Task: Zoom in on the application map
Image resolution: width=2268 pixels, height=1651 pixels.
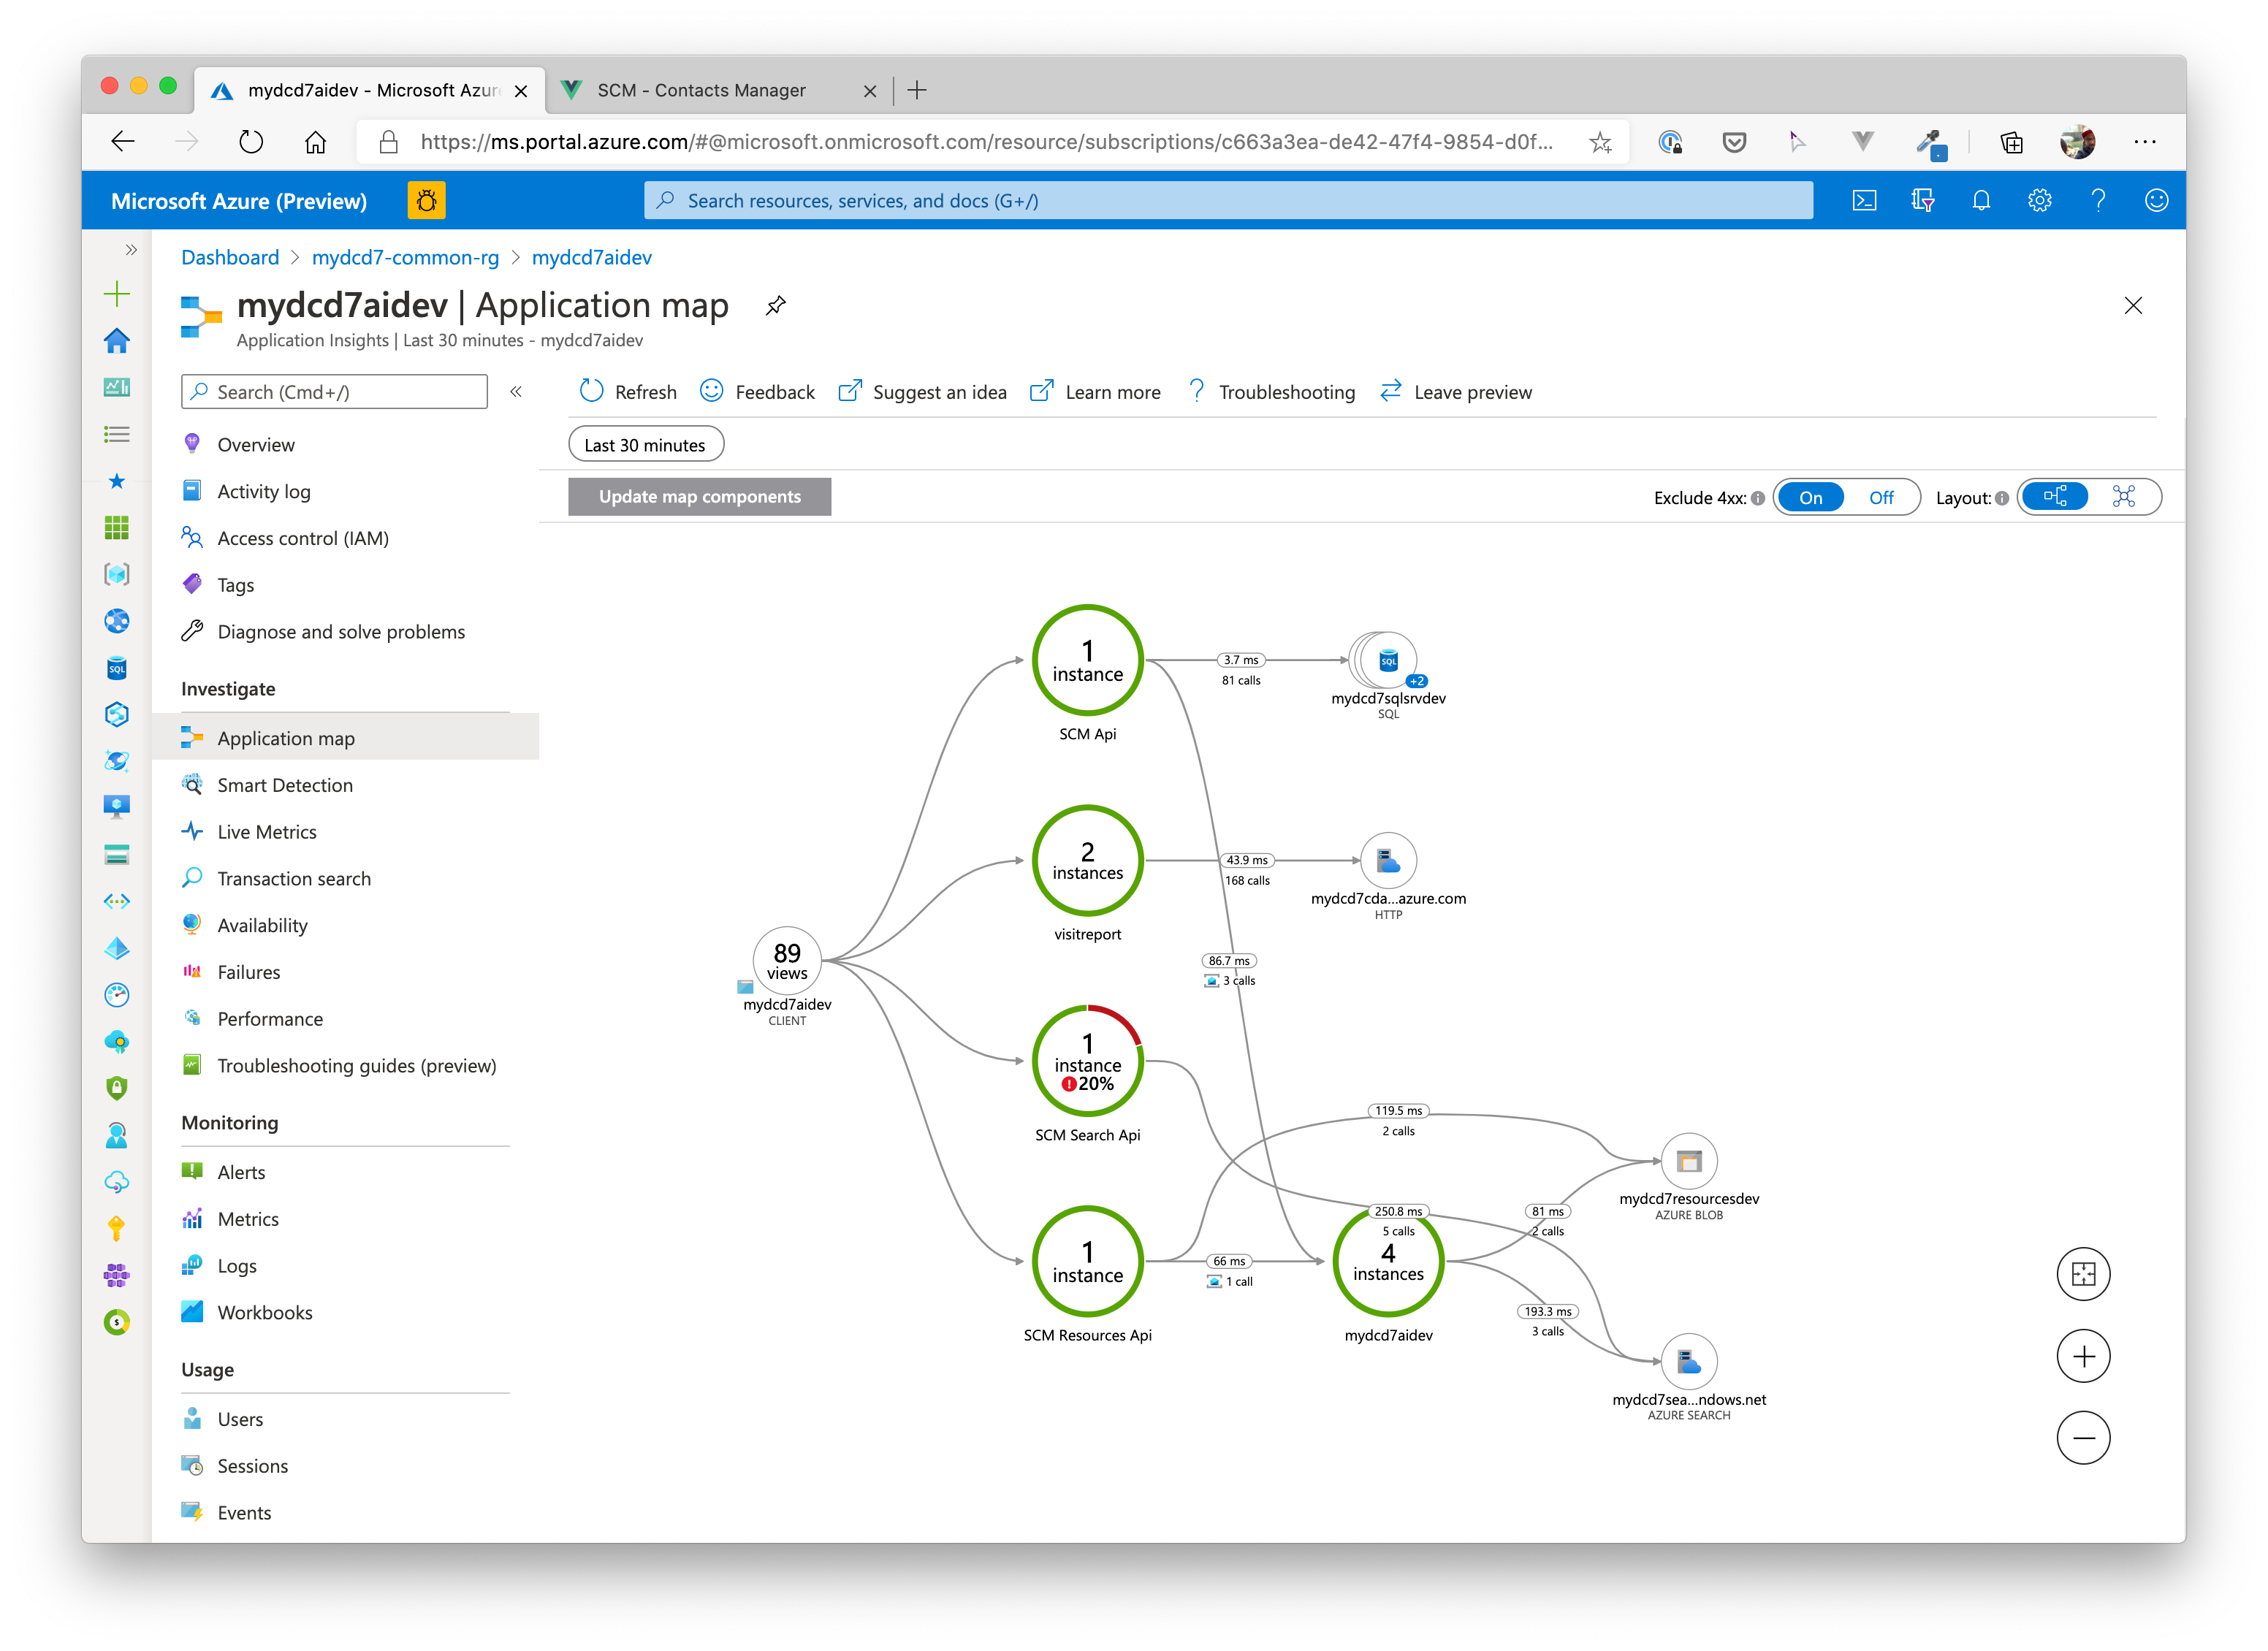Action: coord(2083,1356)
